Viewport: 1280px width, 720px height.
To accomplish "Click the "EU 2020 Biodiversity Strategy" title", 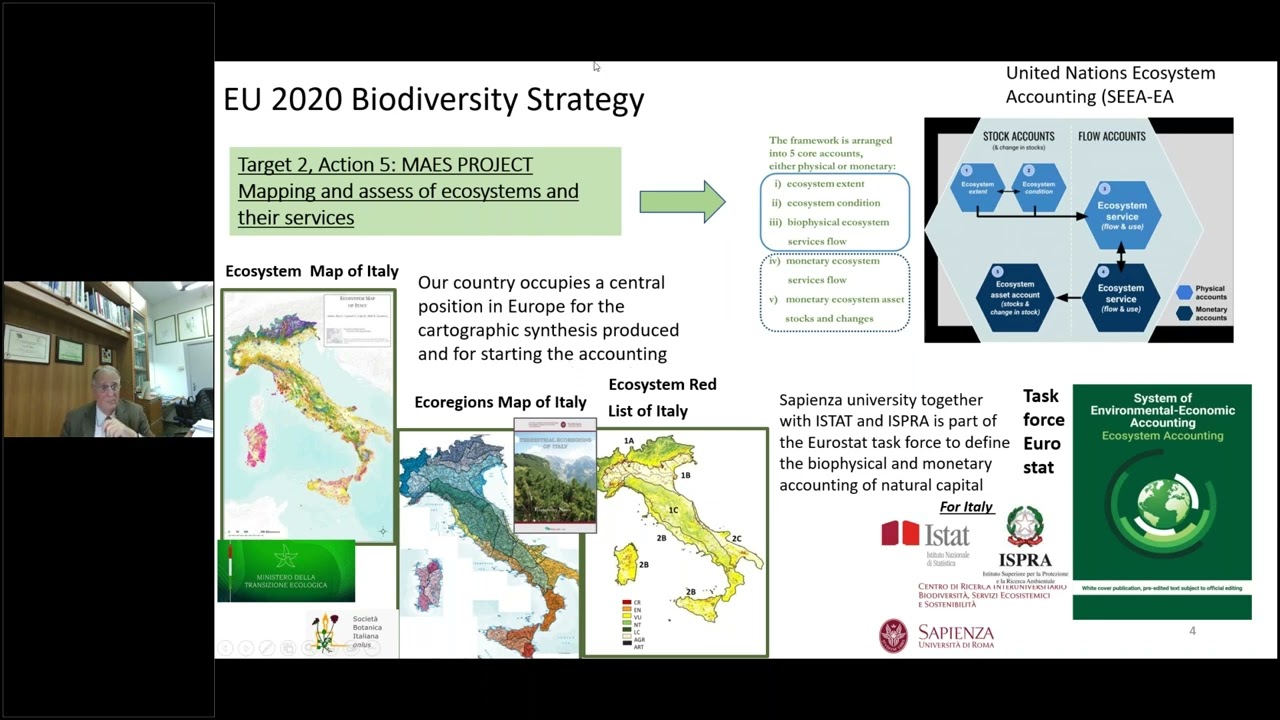I will [434, 99].
